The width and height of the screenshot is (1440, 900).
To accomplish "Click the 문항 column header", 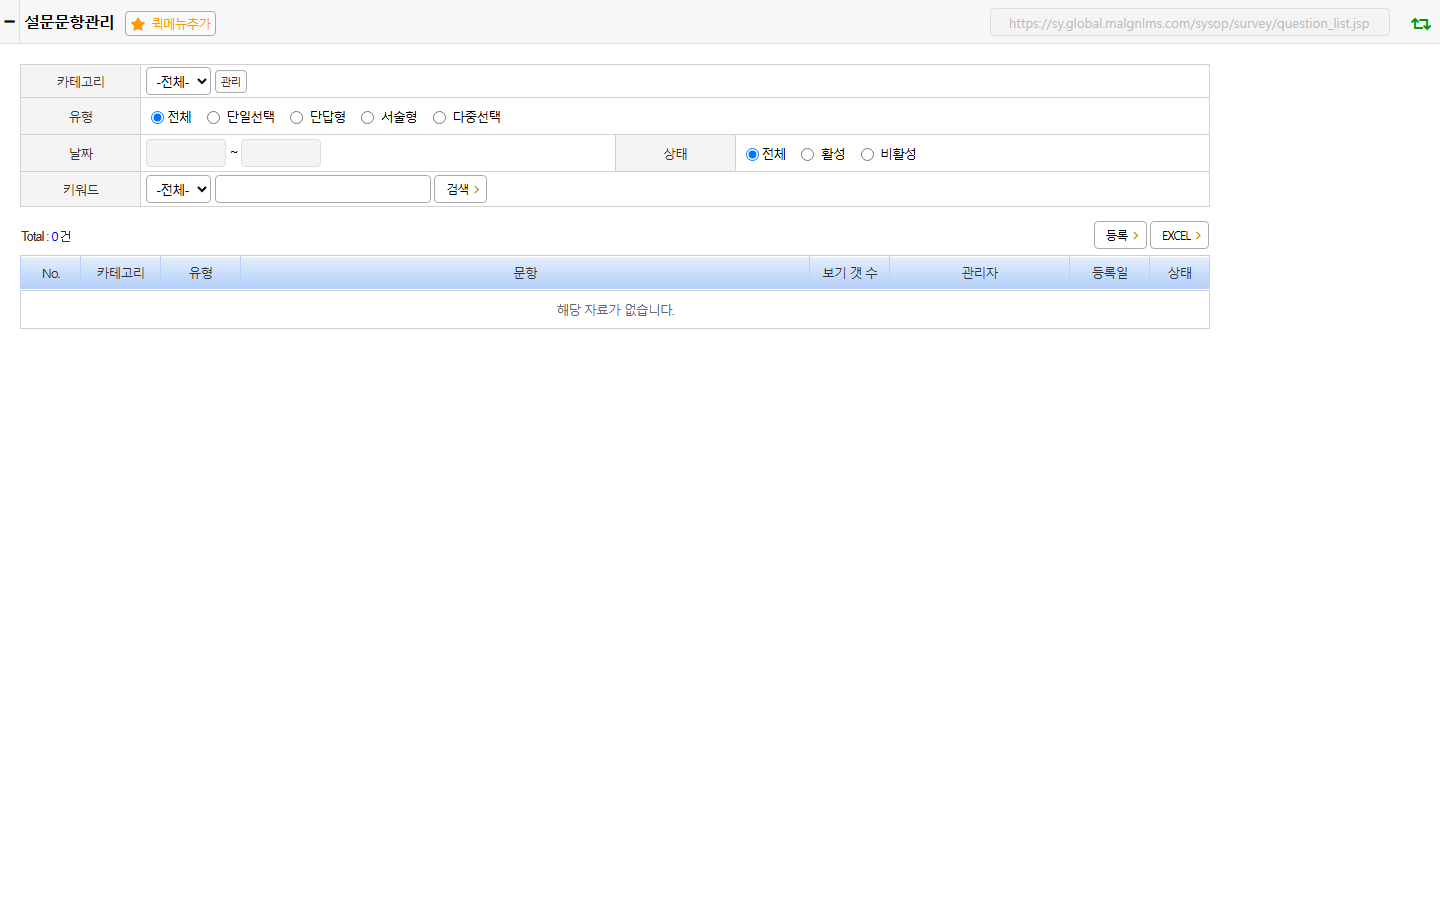I will coord(525,273).
